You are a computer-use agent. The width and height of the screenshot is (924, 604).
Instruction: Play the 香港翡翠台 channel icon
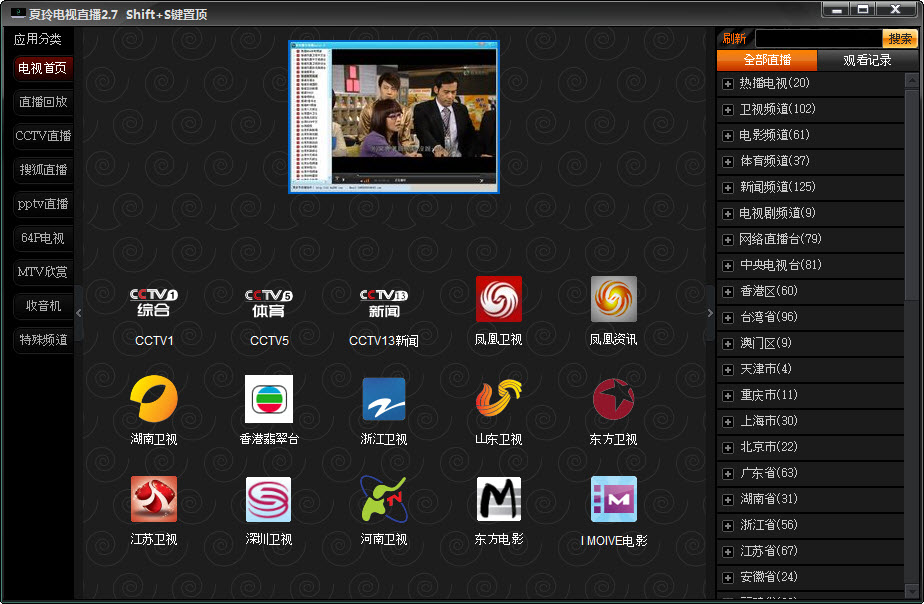(269, 399)
